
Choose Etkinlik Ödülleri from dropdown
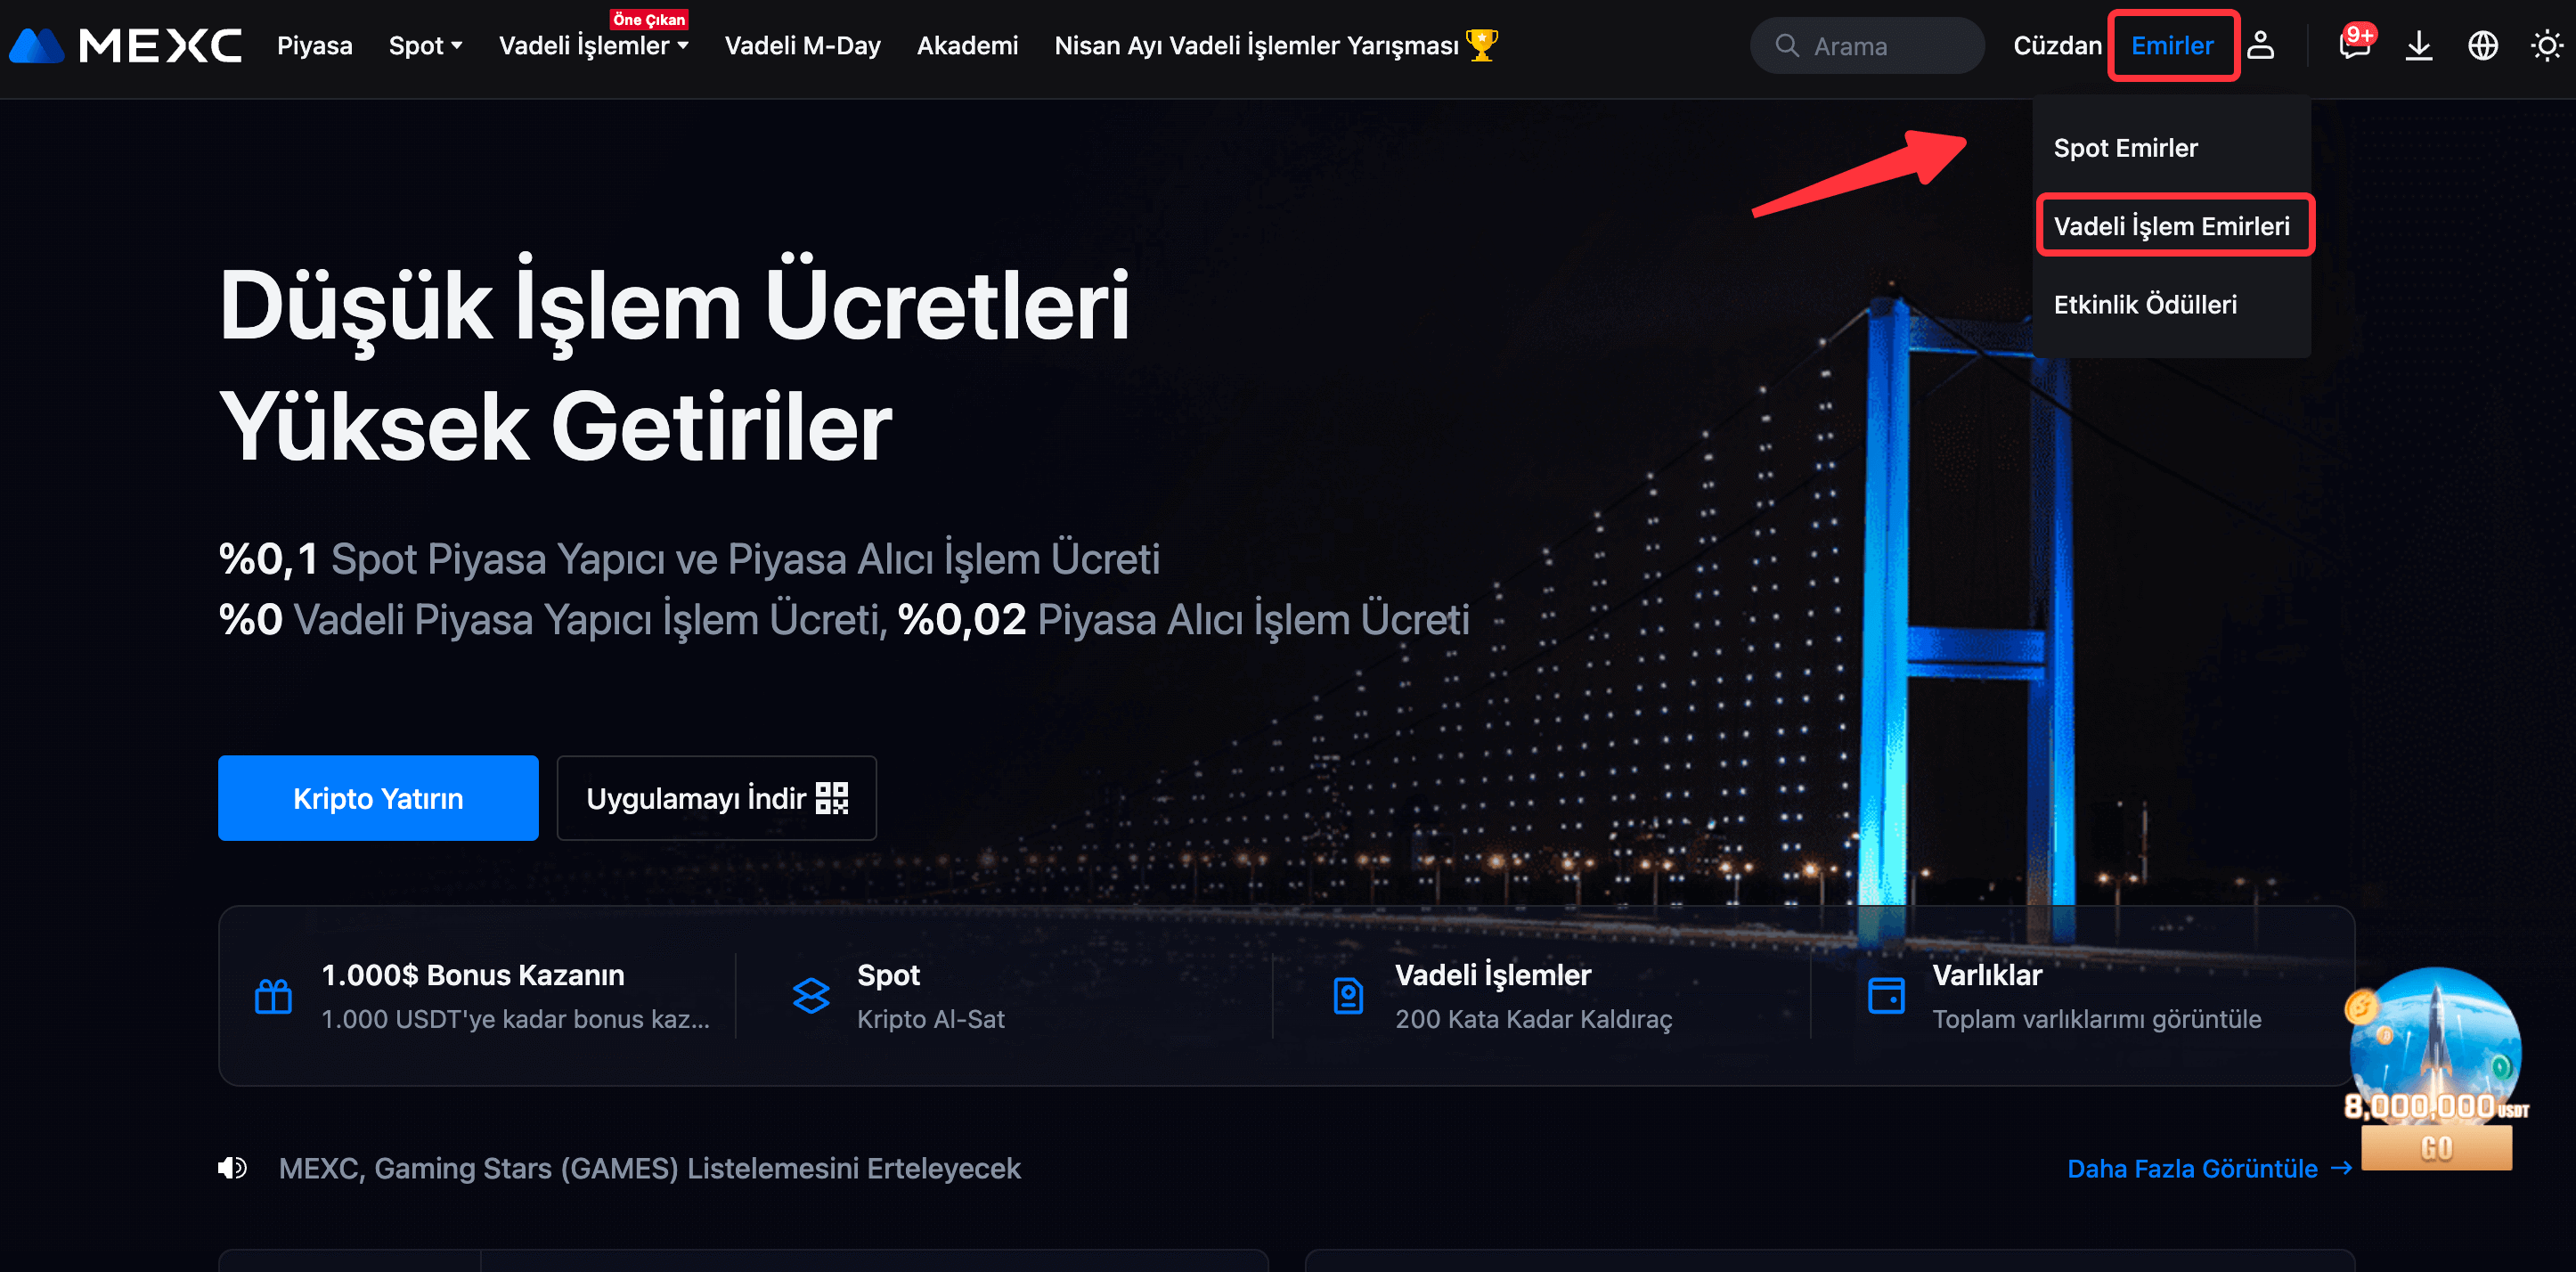coord(2144,304)
